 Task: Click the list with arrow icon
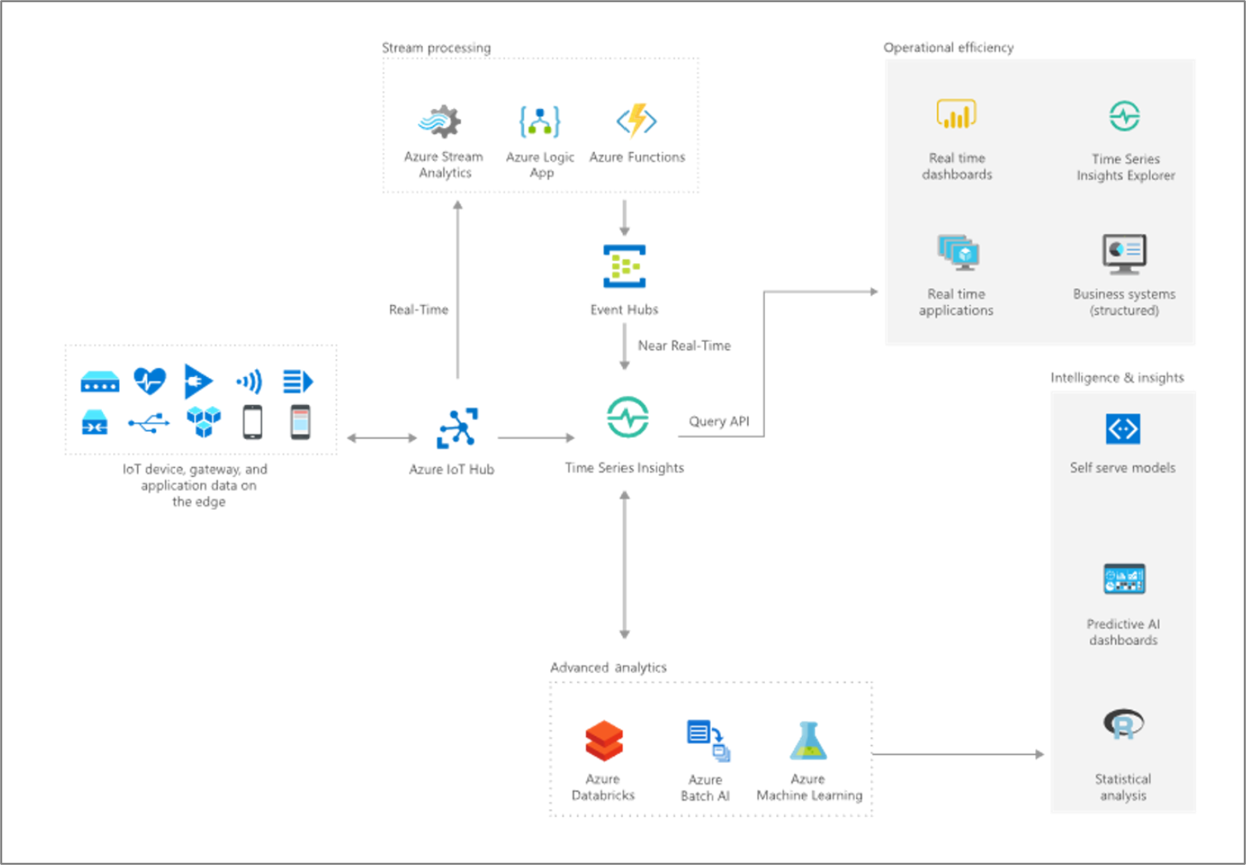298,381
